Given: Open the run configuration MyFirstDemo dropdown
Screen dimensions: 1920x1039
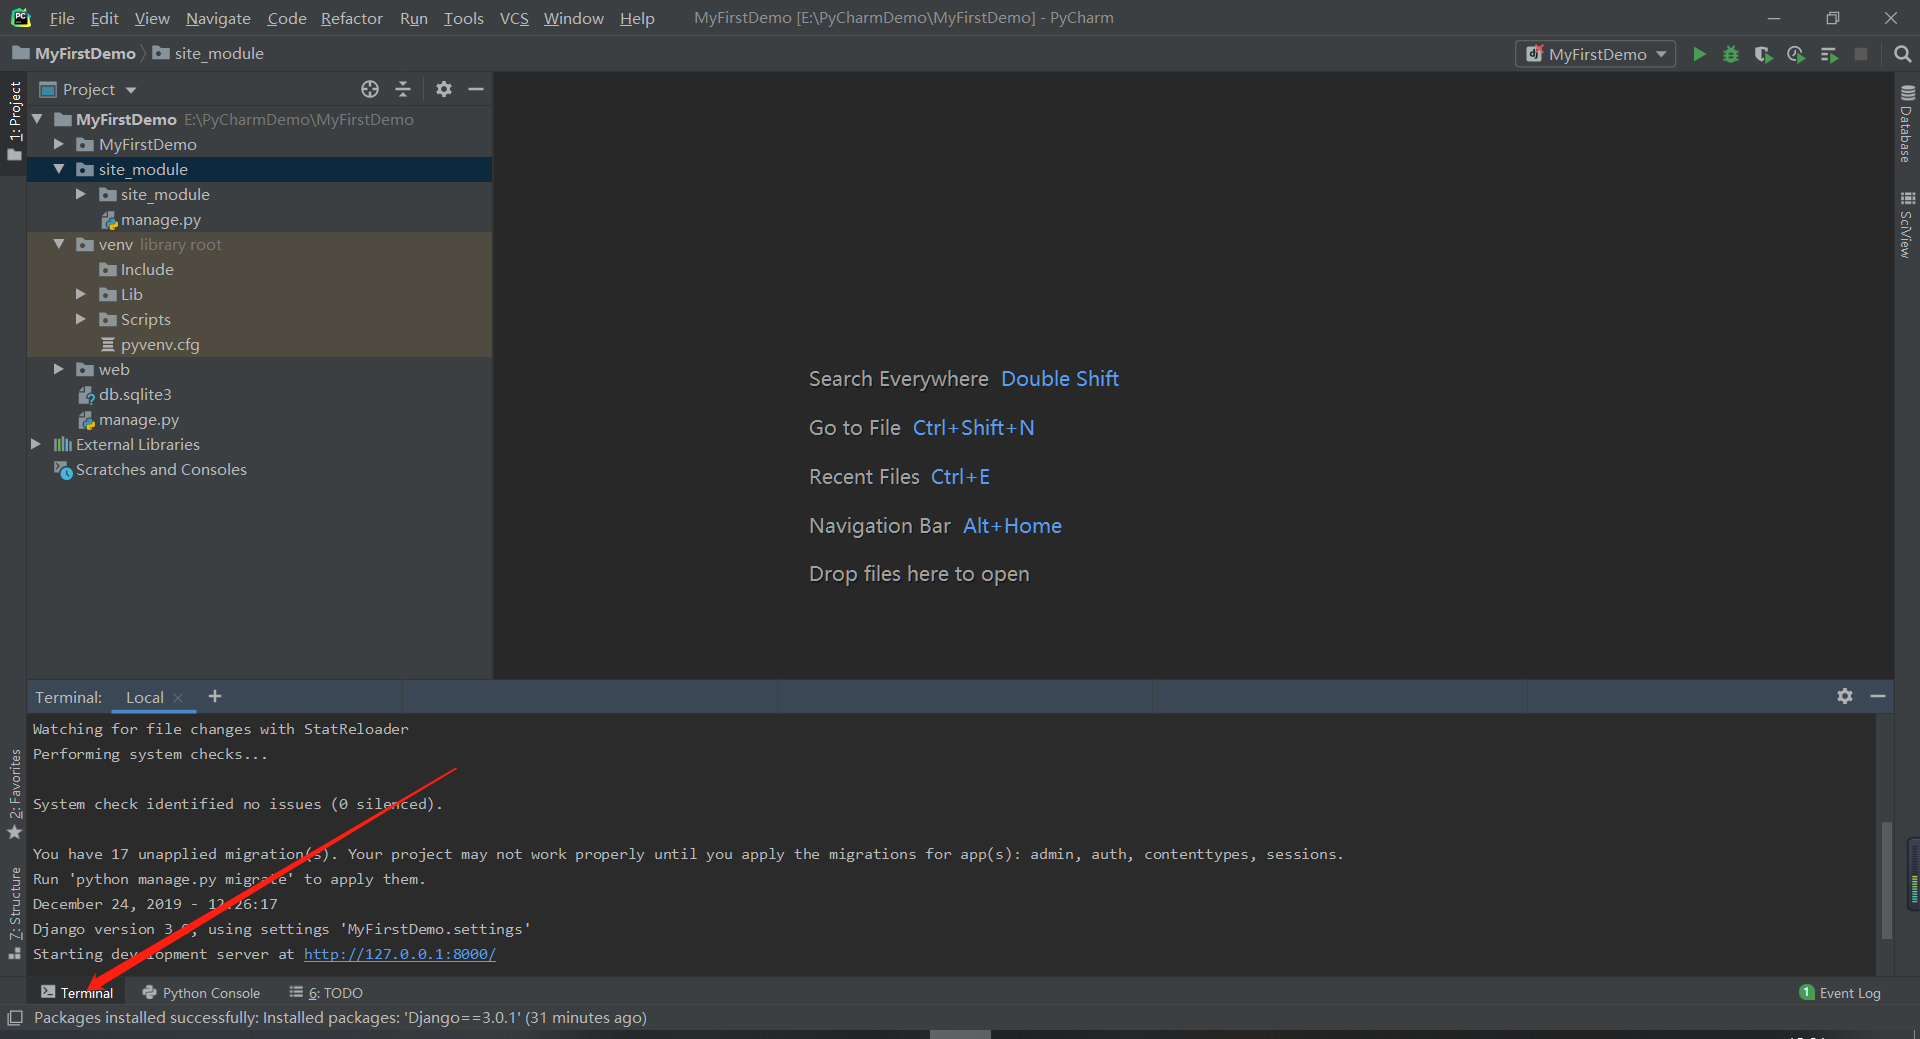Looking at the screenshot, I should click(1595, 54).
